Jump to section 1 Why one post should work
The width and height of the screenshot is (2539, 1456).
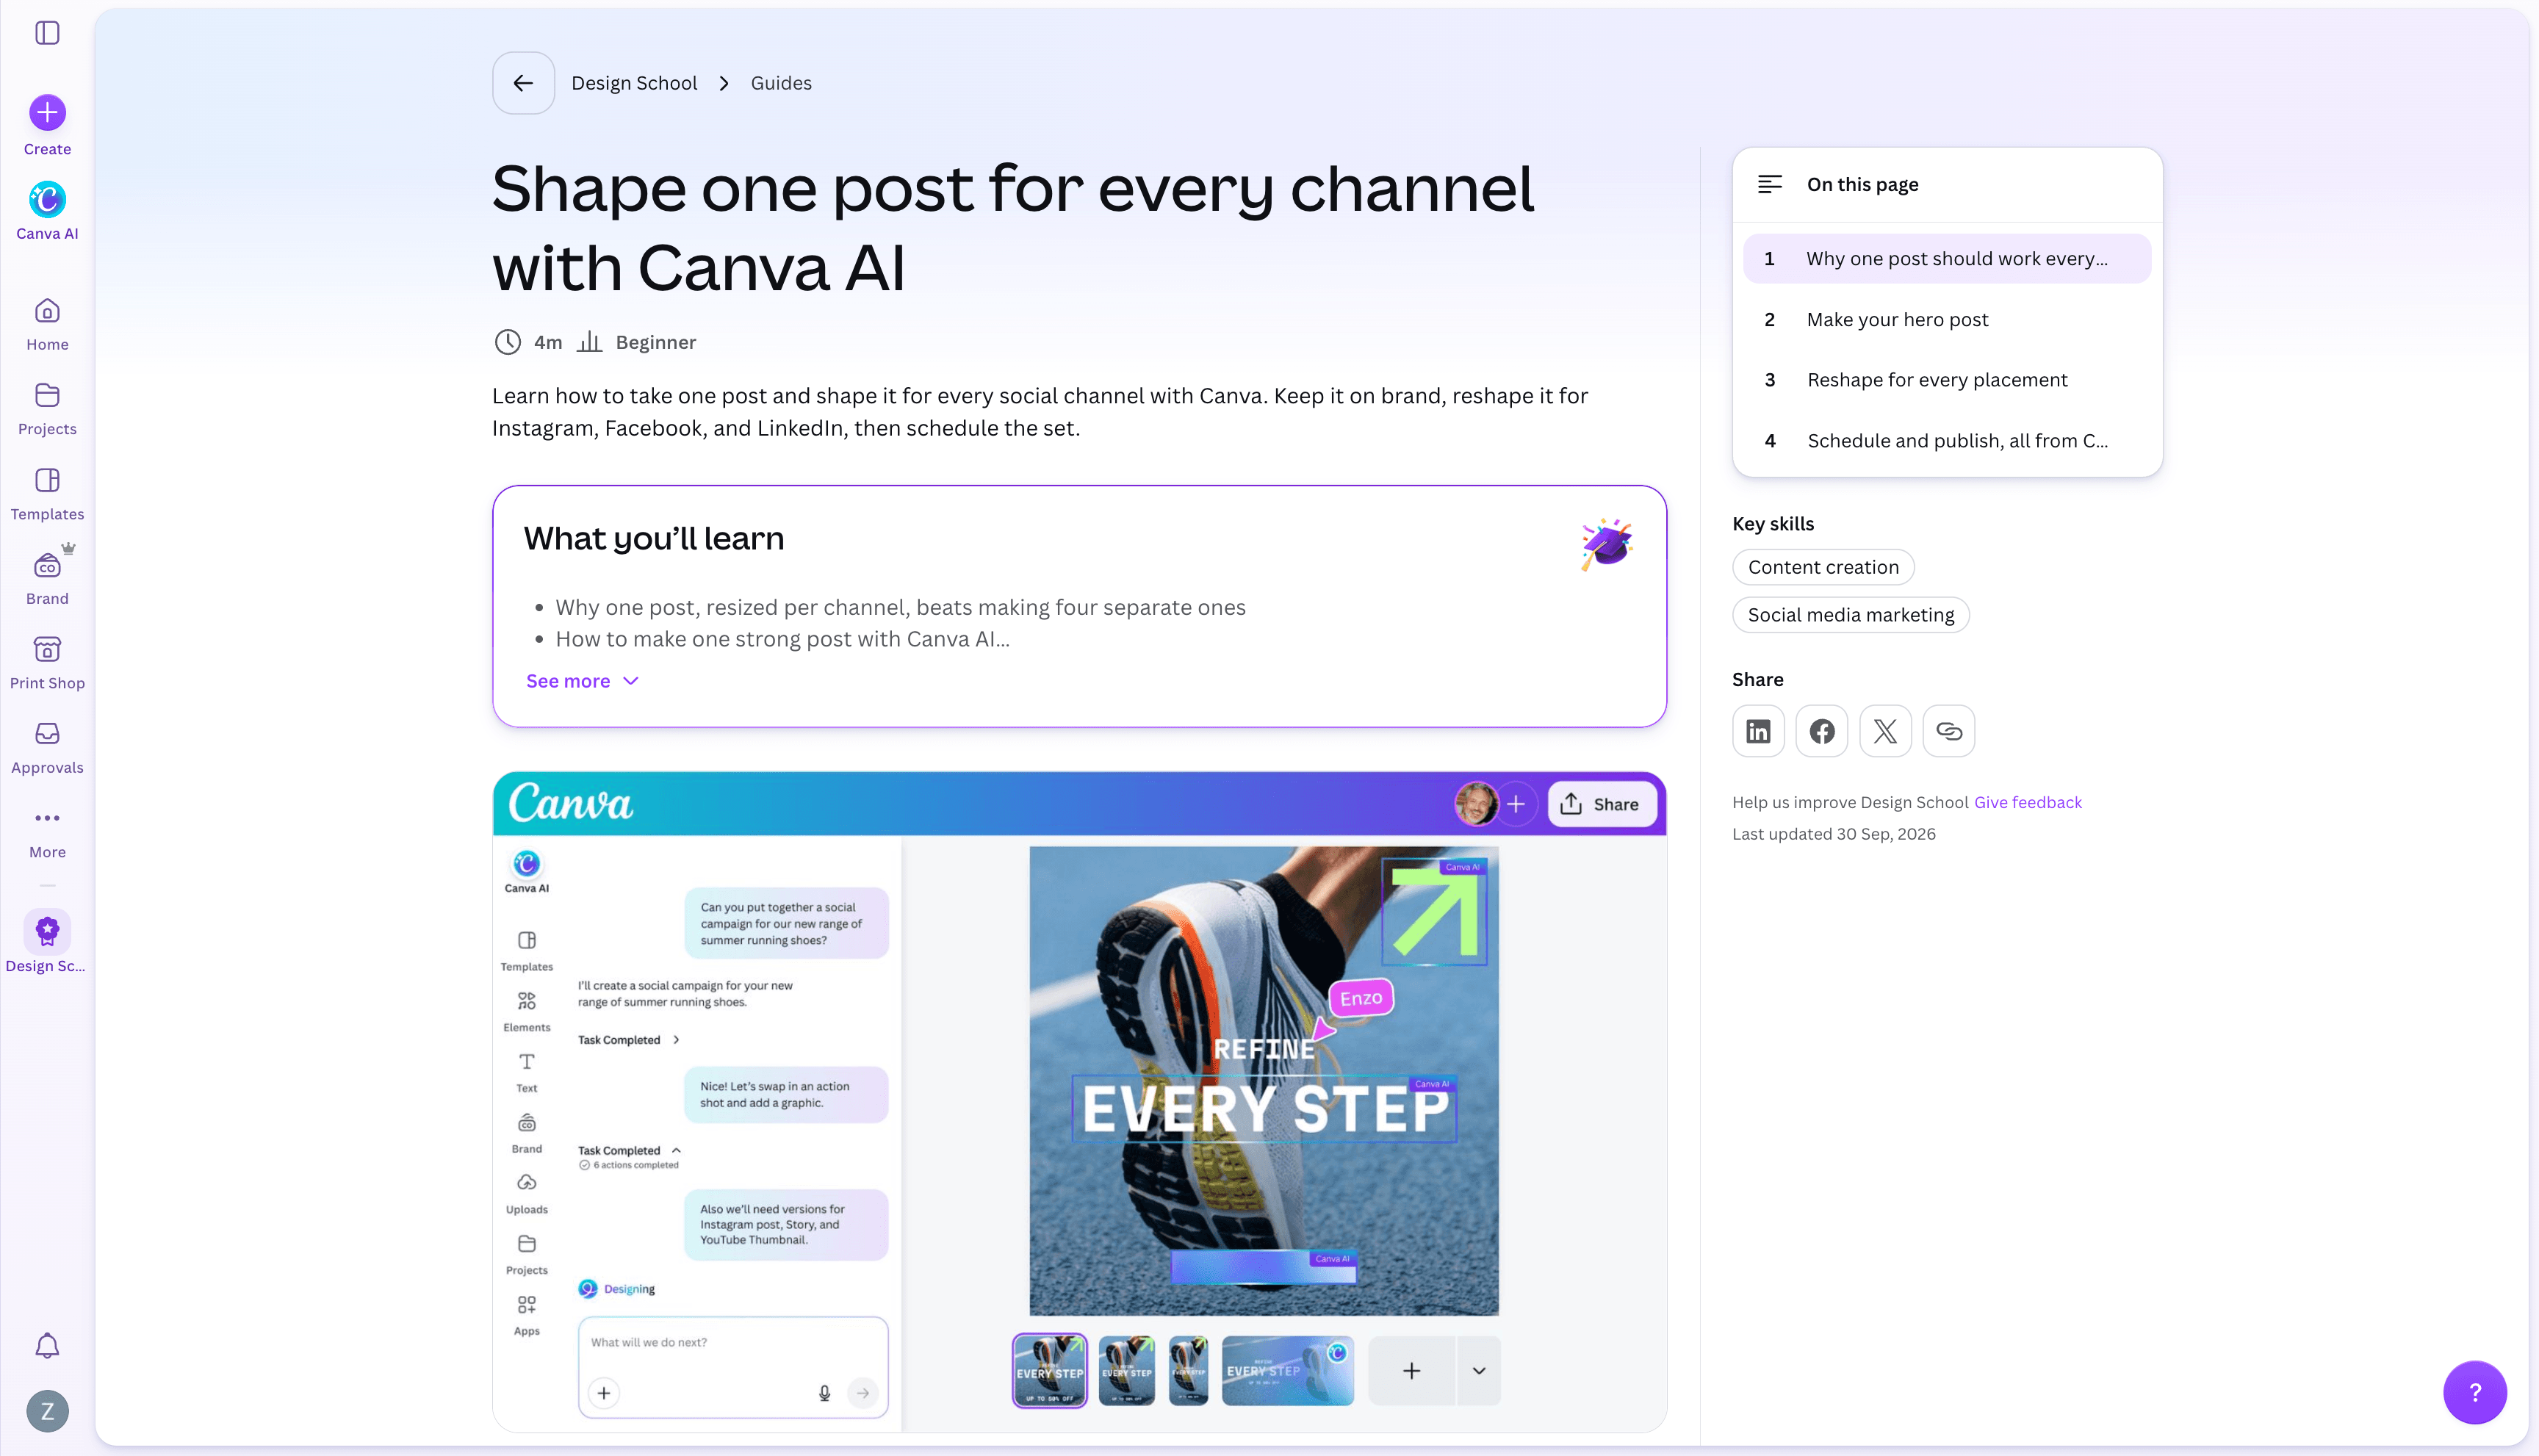click(1946, 258)
